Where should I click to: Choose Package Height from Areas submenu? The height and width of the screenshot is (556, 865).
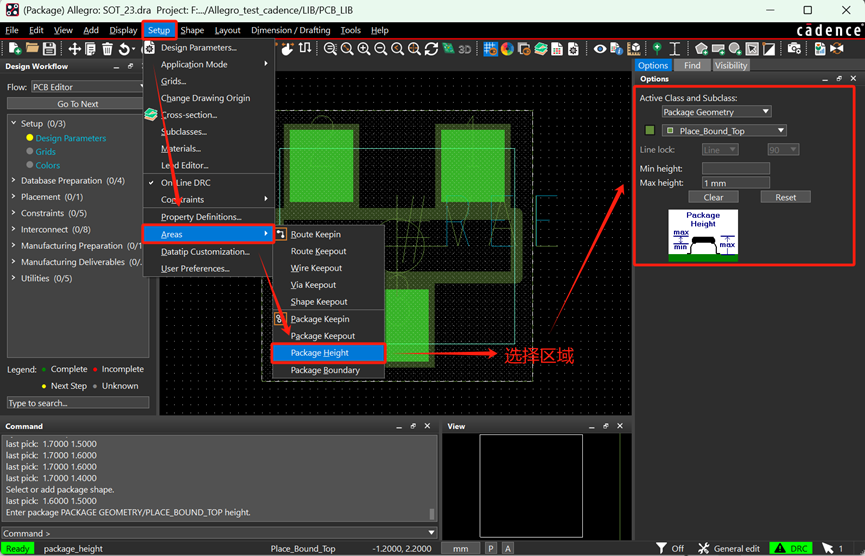[328, 352]
